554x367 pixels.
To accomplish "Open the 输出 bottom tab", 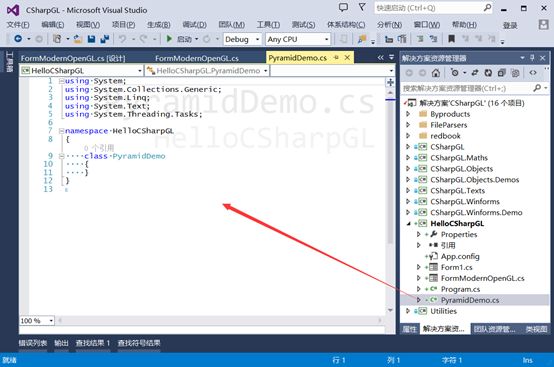I will (x=61, y=343).
